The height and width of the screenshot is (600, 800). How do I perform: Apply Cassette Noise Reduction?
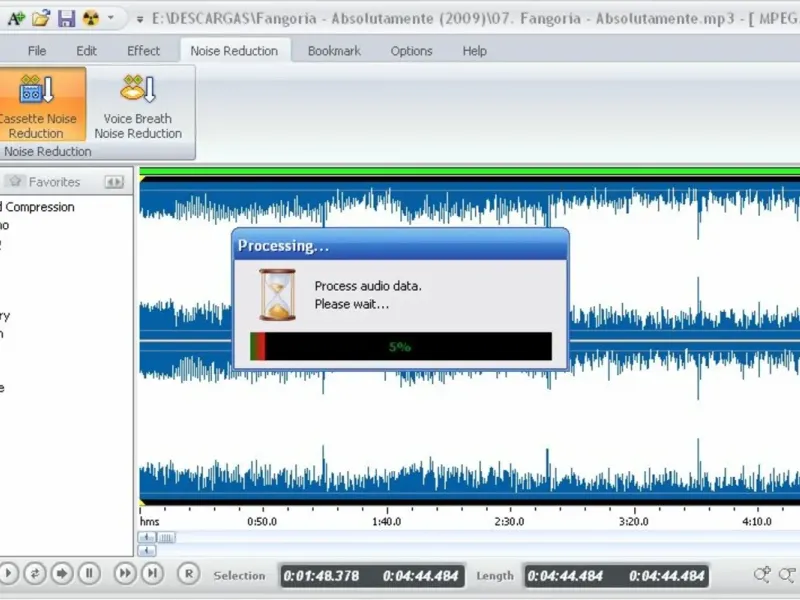(41, 105)
